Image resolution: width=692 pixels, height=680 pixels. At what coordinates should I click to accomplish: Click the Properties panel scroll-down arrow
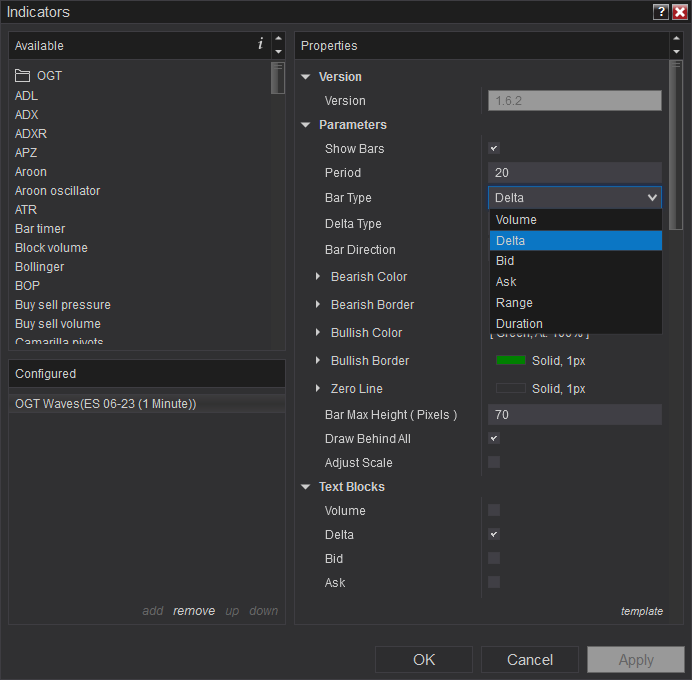(x=676, y=51)
